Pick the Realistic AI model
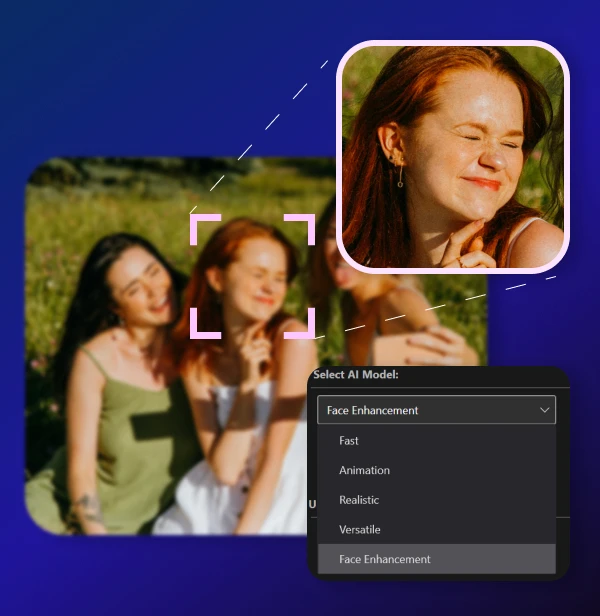Screen dimensions: 600x616 click(436, 500)
